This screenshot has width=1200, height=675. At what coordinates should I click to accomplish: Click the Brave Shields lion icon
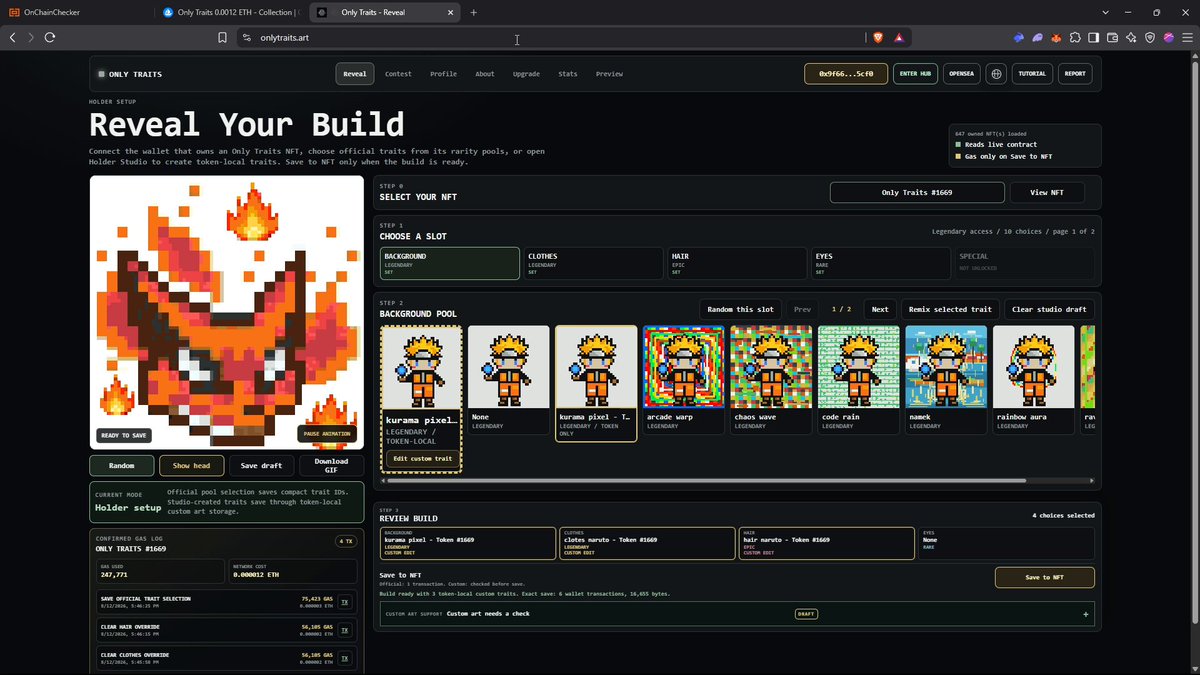click(x=878, y=37)
